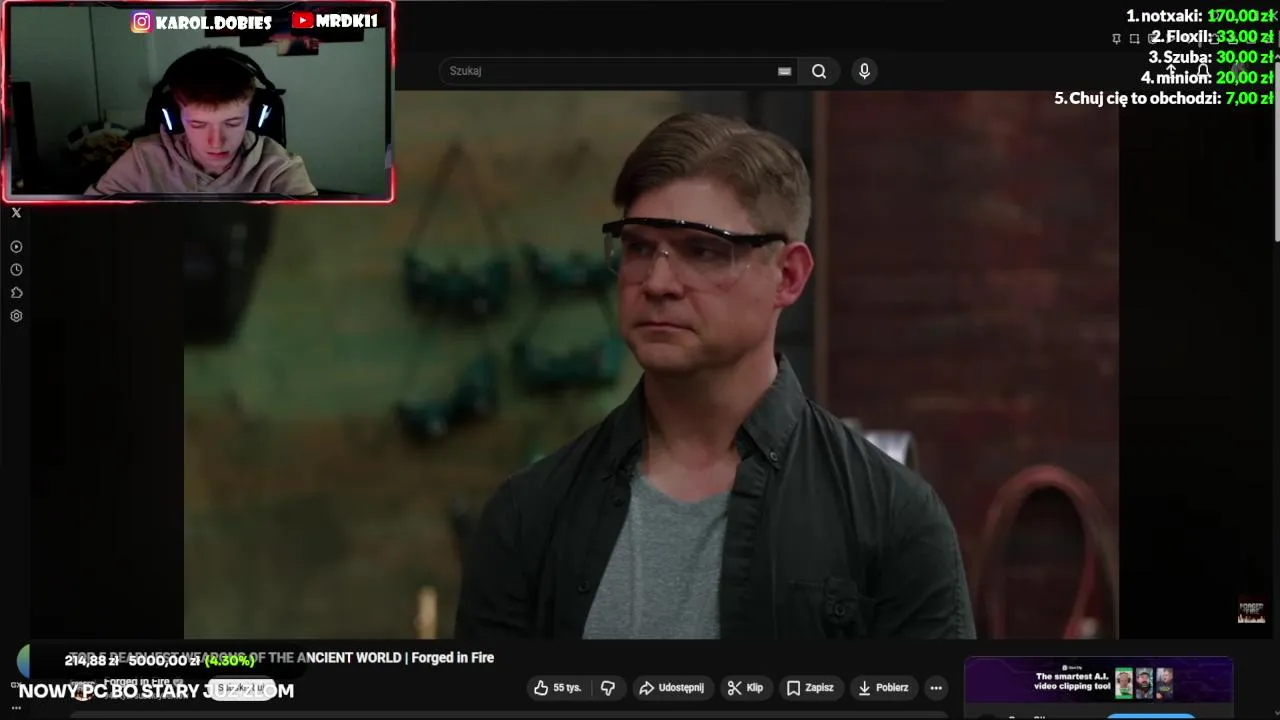Click the snapshot square icon in toolbar
1280x720 pixels.
pos(1134,38)
